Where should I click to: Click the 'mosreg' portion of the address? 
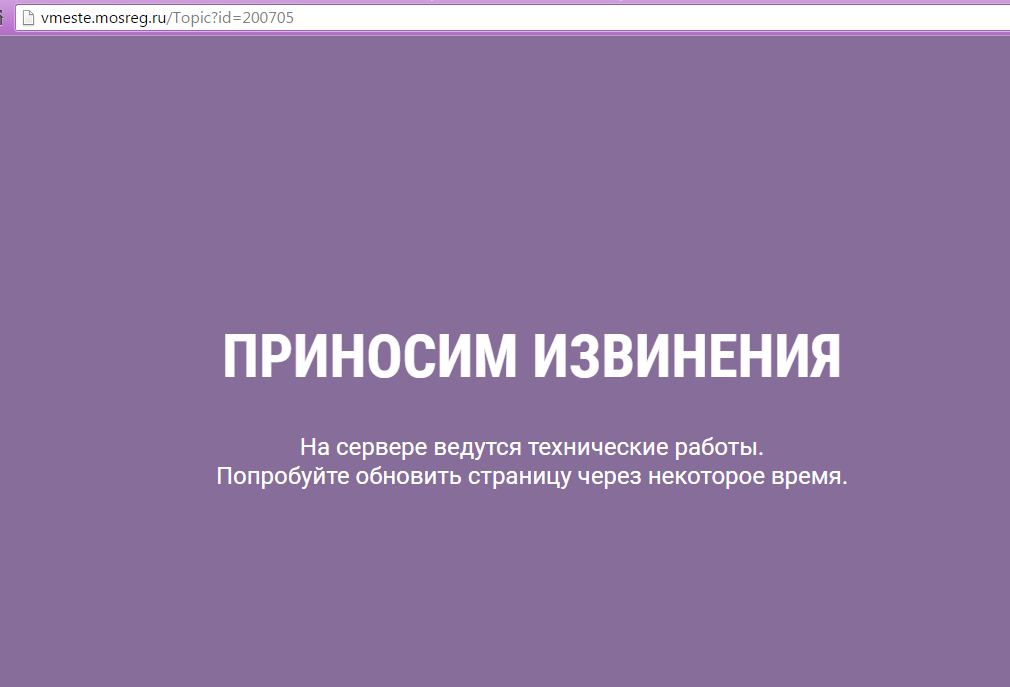pos(119,17)
